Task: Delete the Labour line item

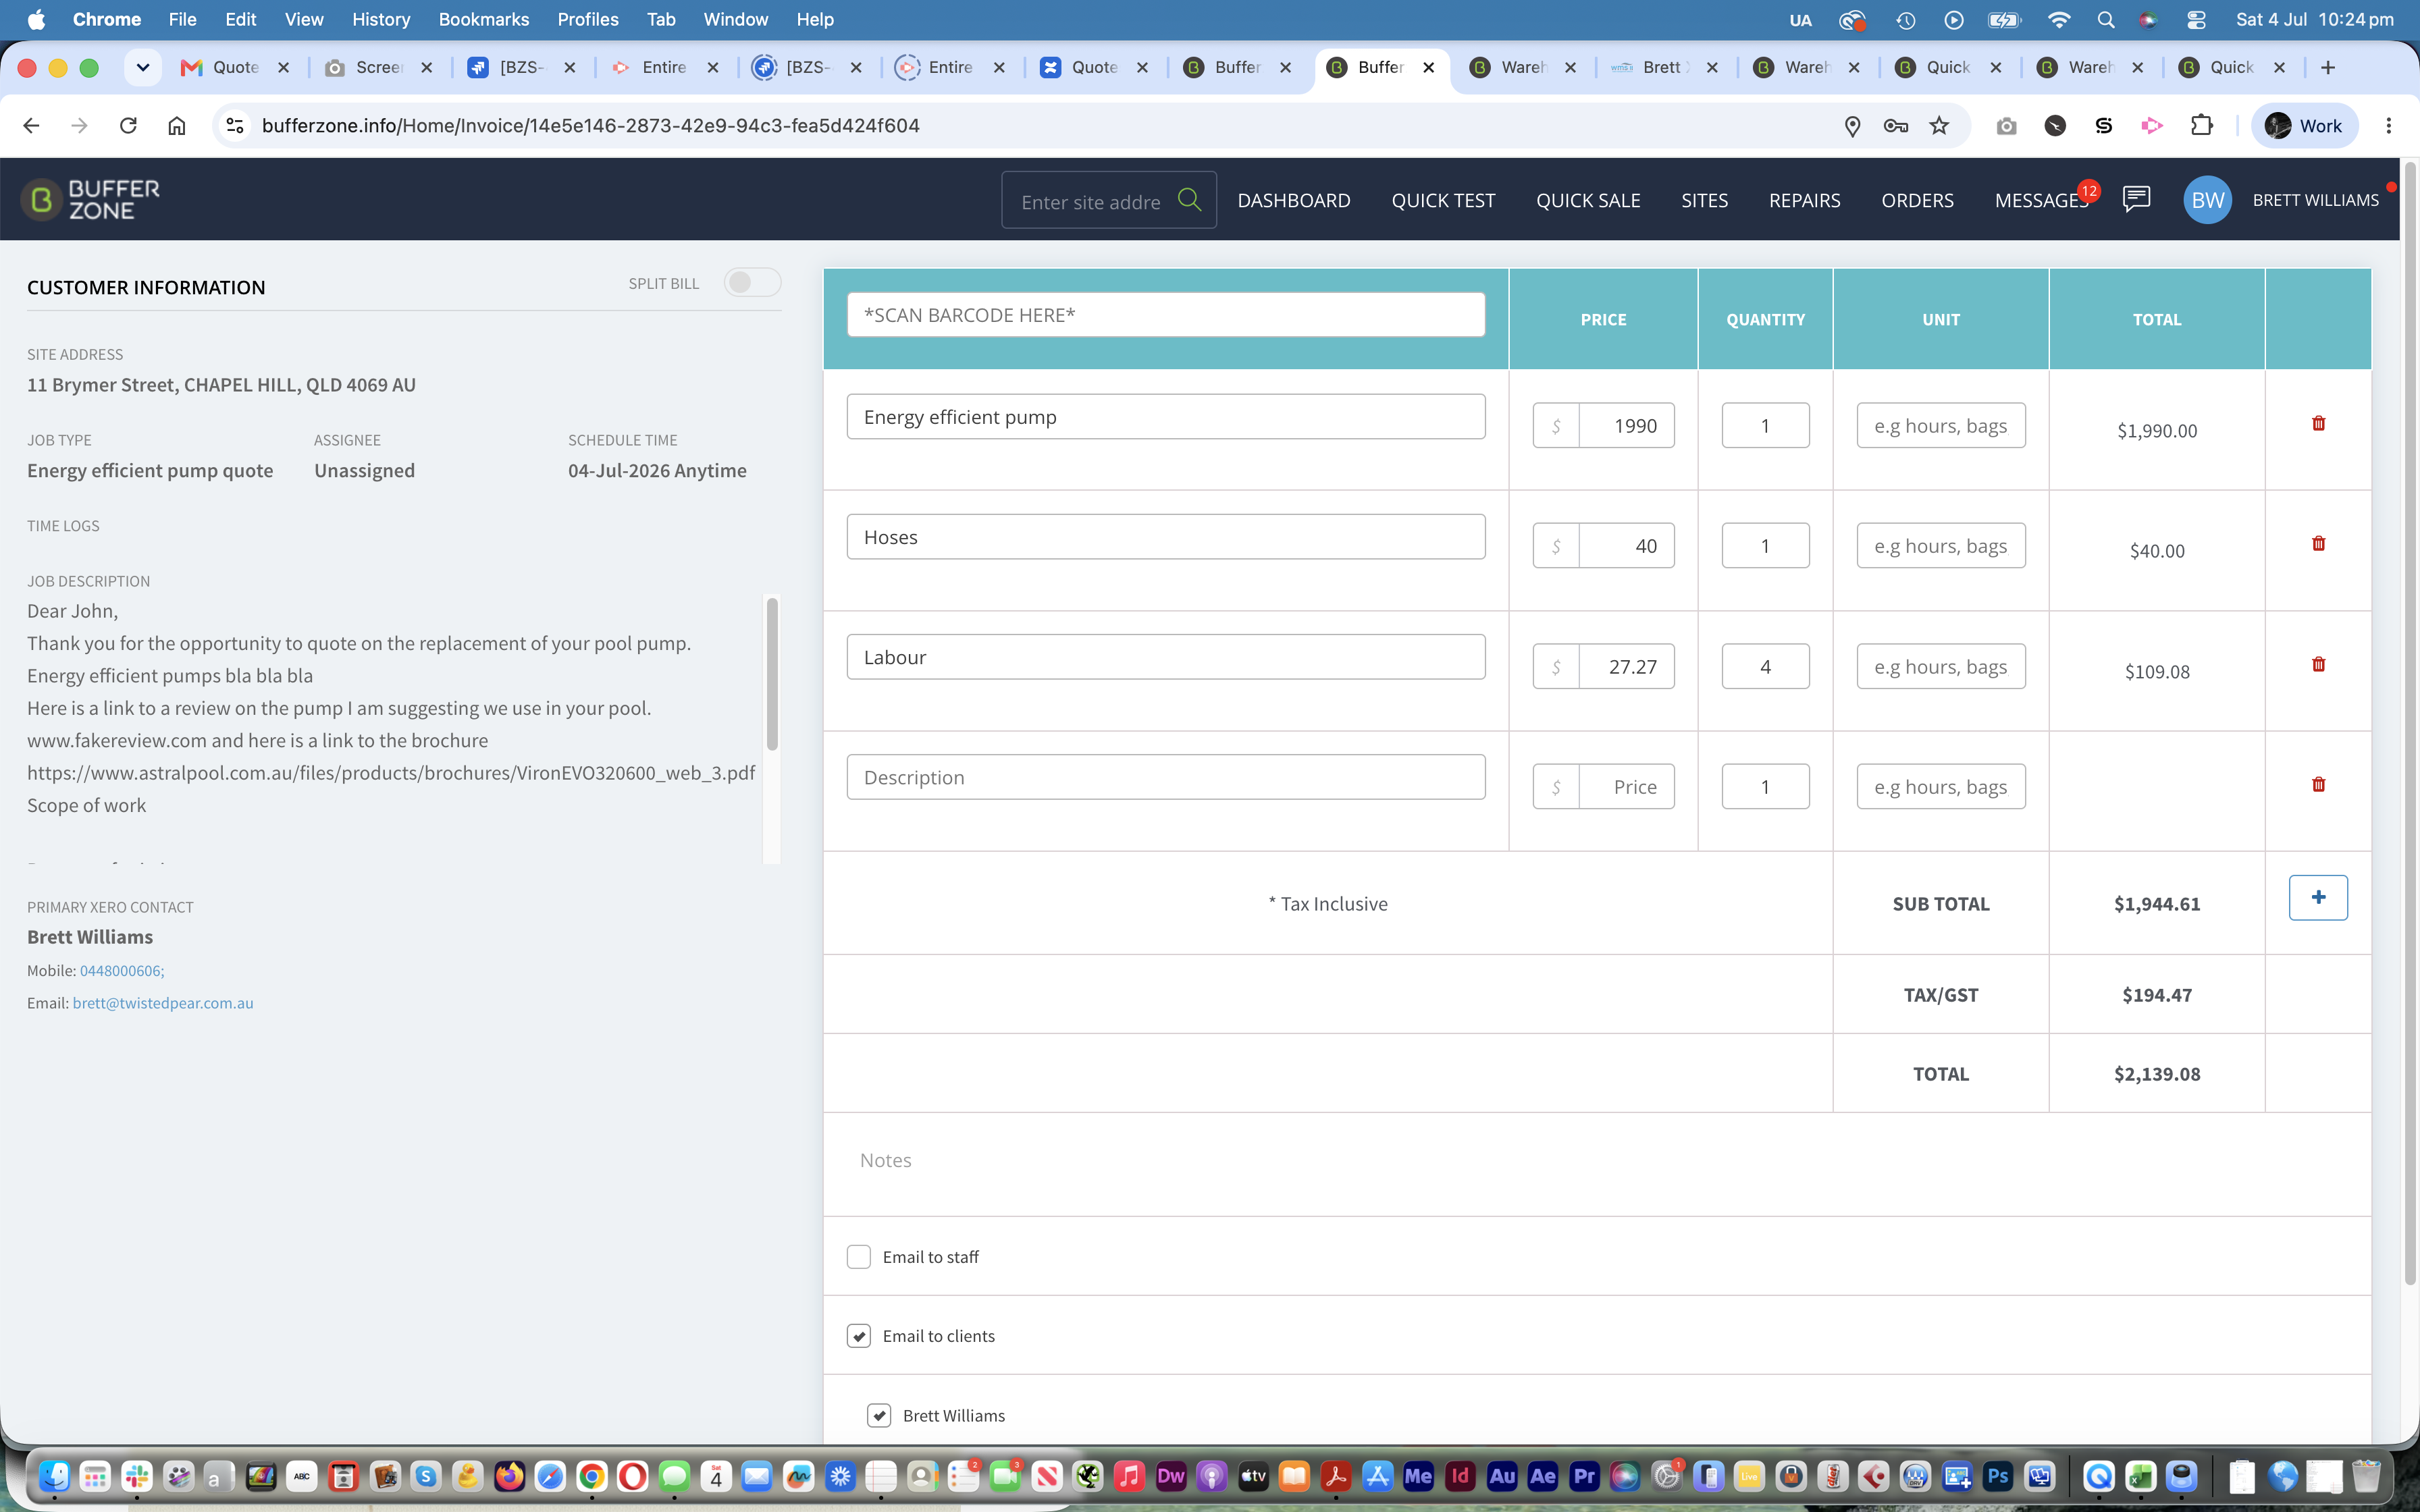Action: [2318, 665]
